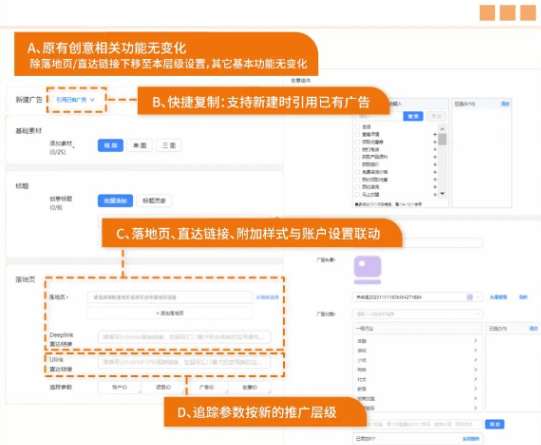Click the plus icon on the 马上… row
The image size is (541, 445).
[x=435, y=195]
